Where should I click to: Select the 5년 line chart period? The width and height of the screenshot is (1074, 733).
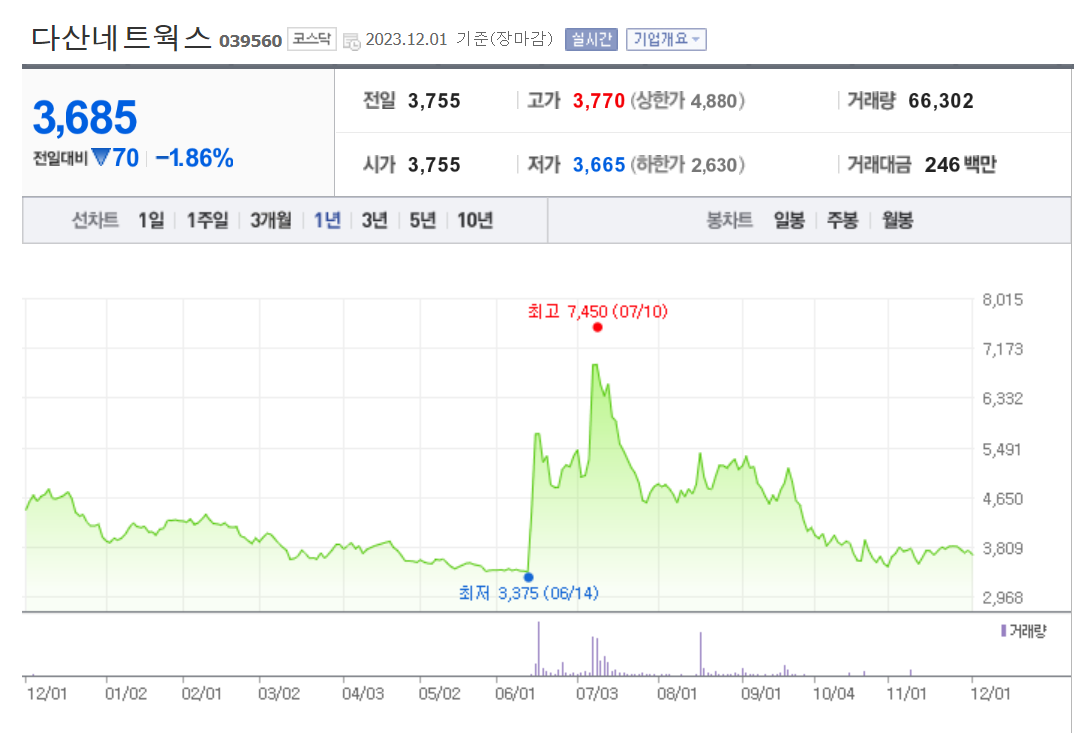[x=423, y=221]
